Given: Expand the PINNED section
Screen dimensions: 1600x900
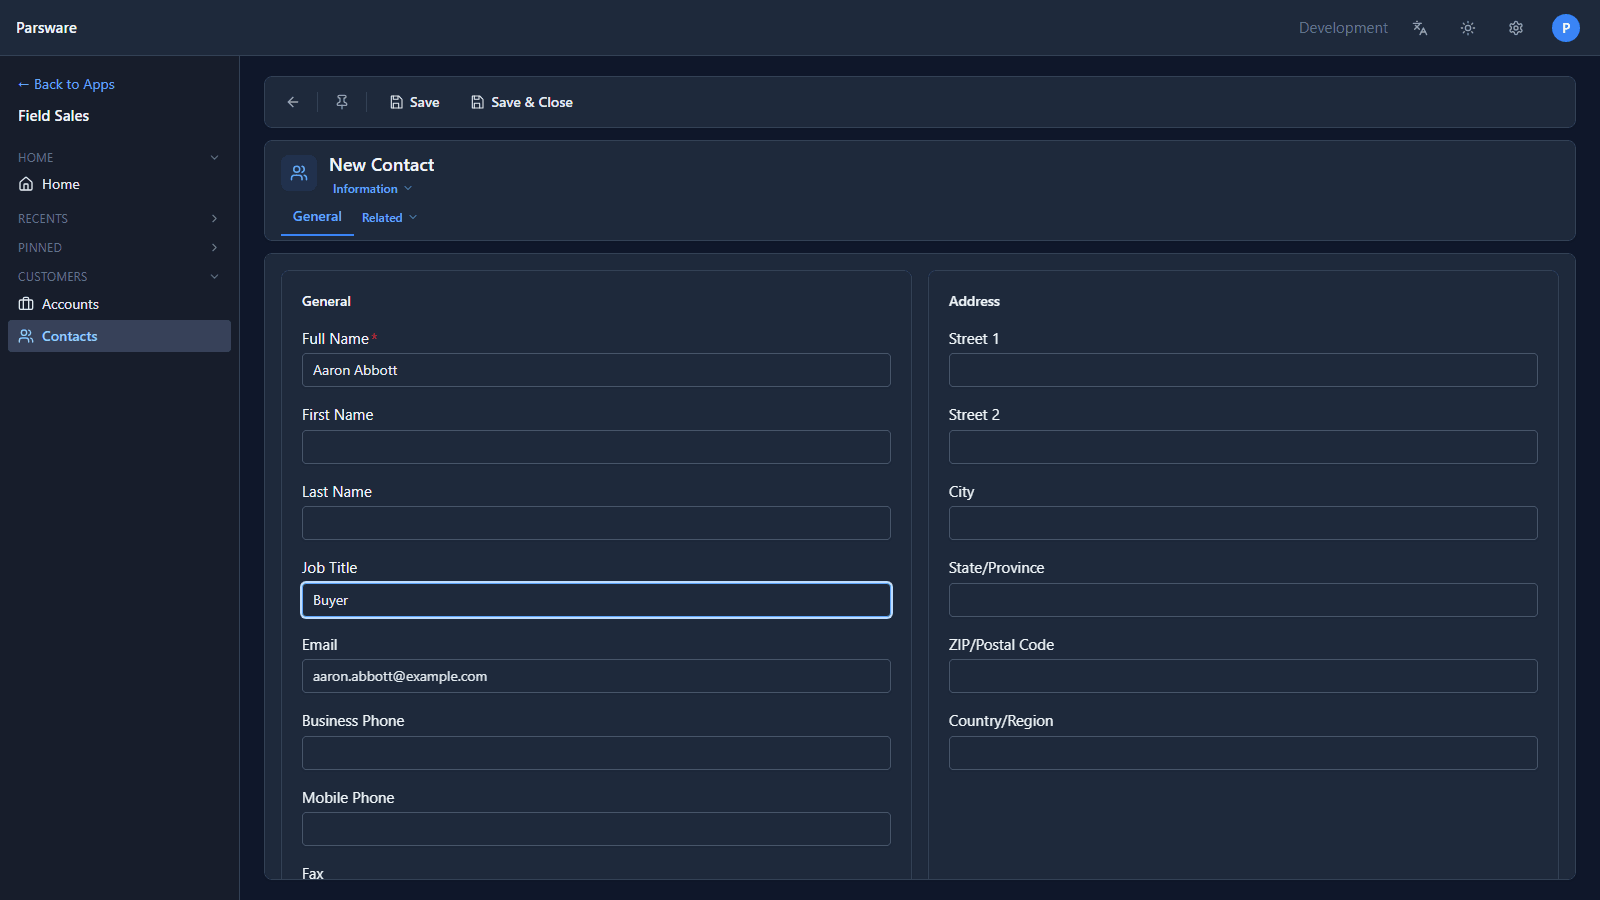Looking at the screenshot, I should (119, 248).
